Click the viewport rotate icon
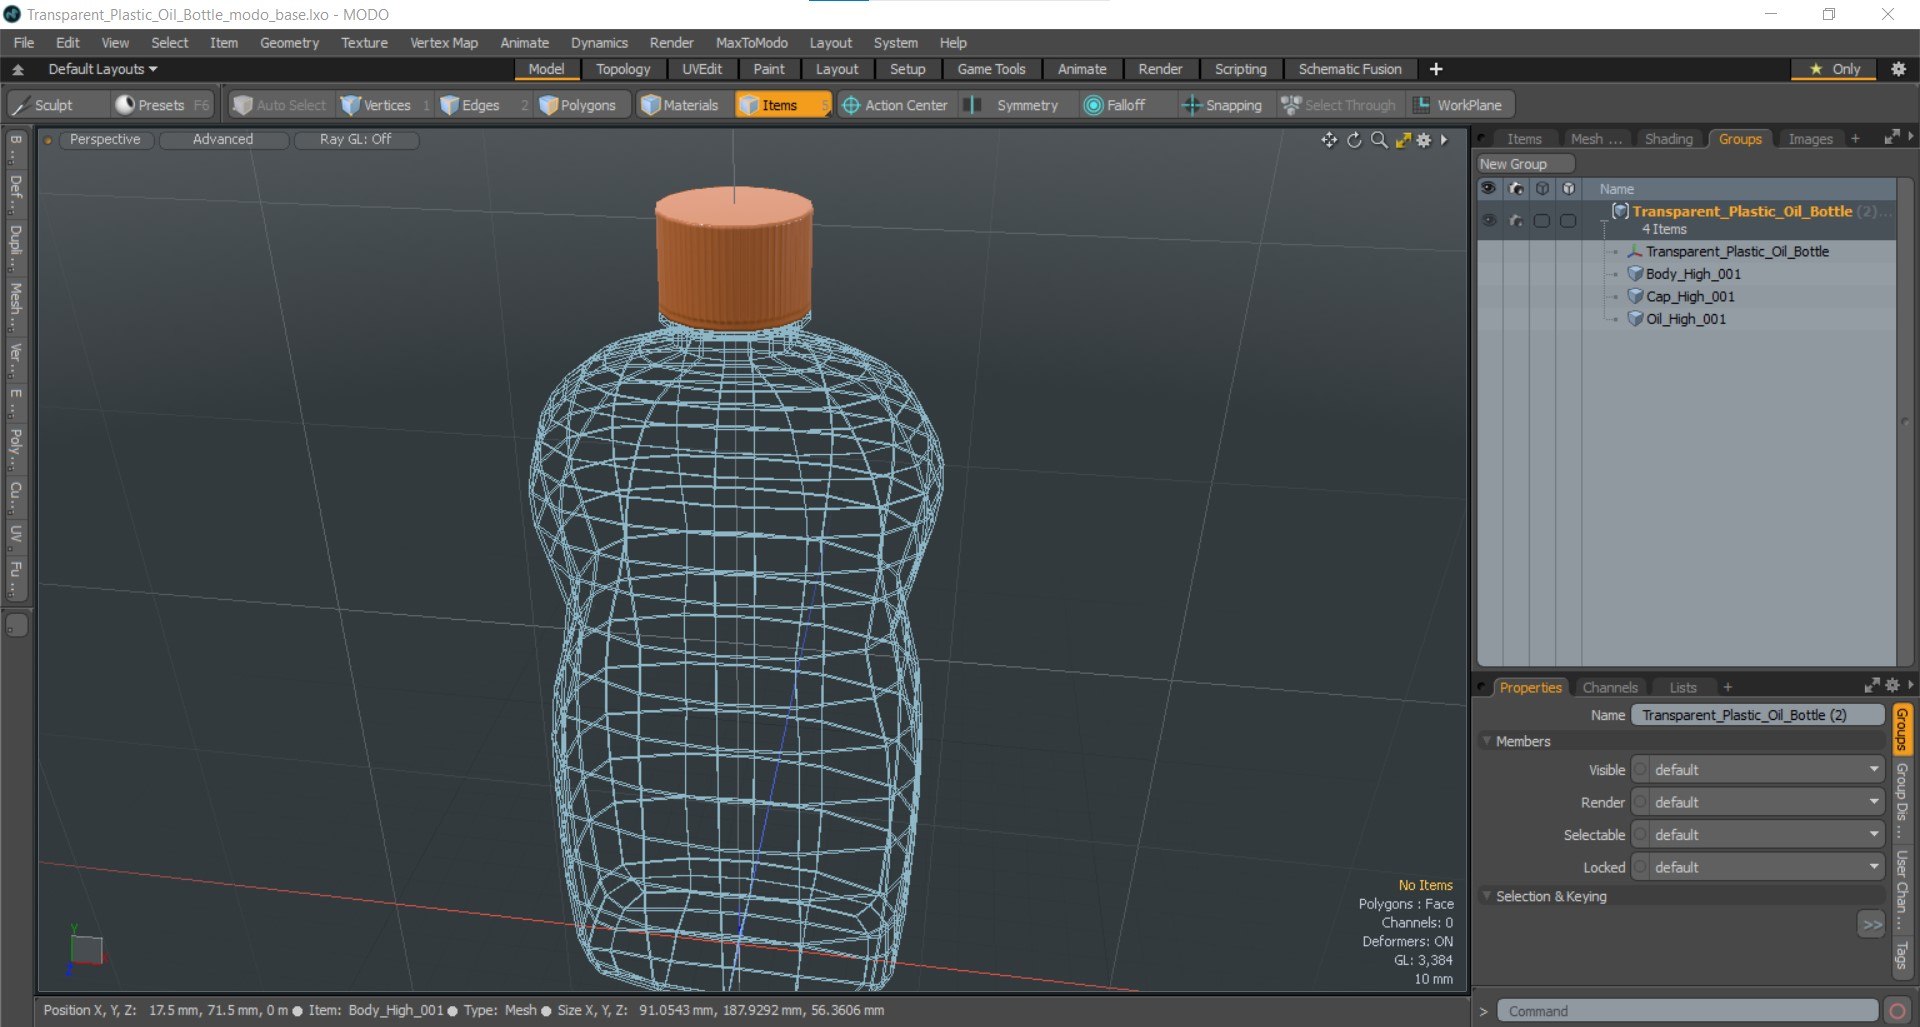 tap(1354, 140)
